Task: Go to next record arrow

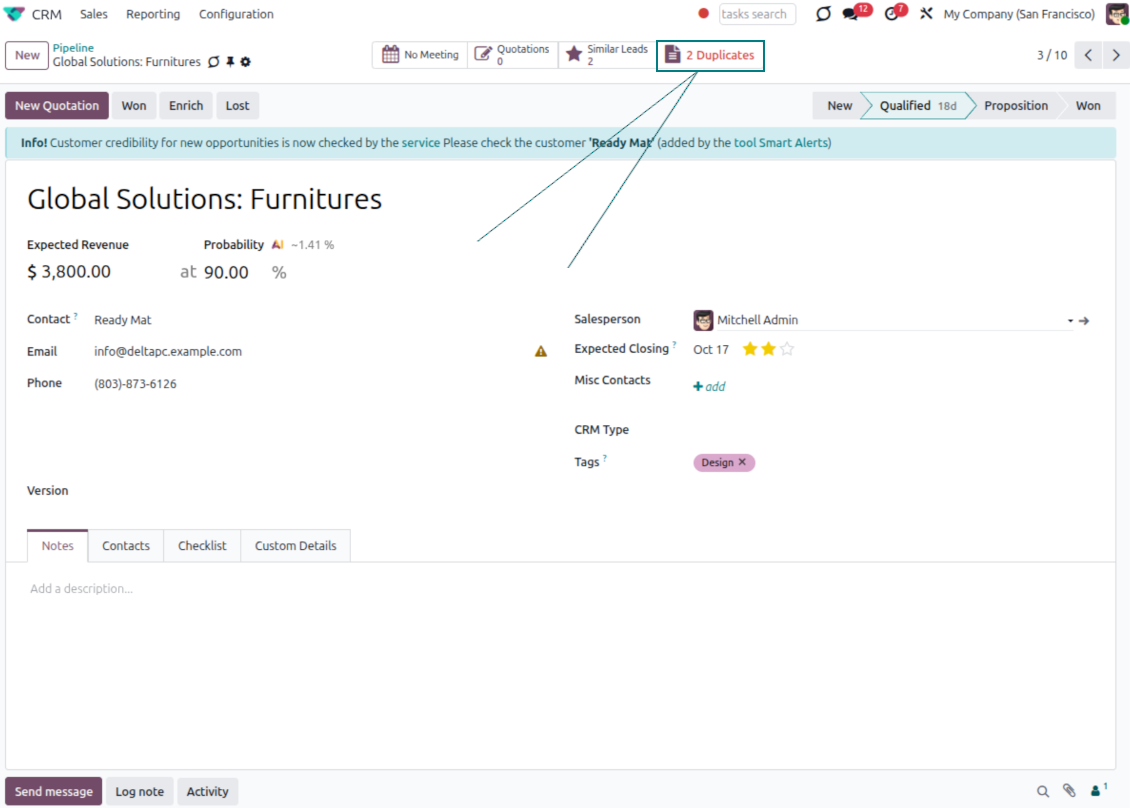Action: [x=1116, y=55]
